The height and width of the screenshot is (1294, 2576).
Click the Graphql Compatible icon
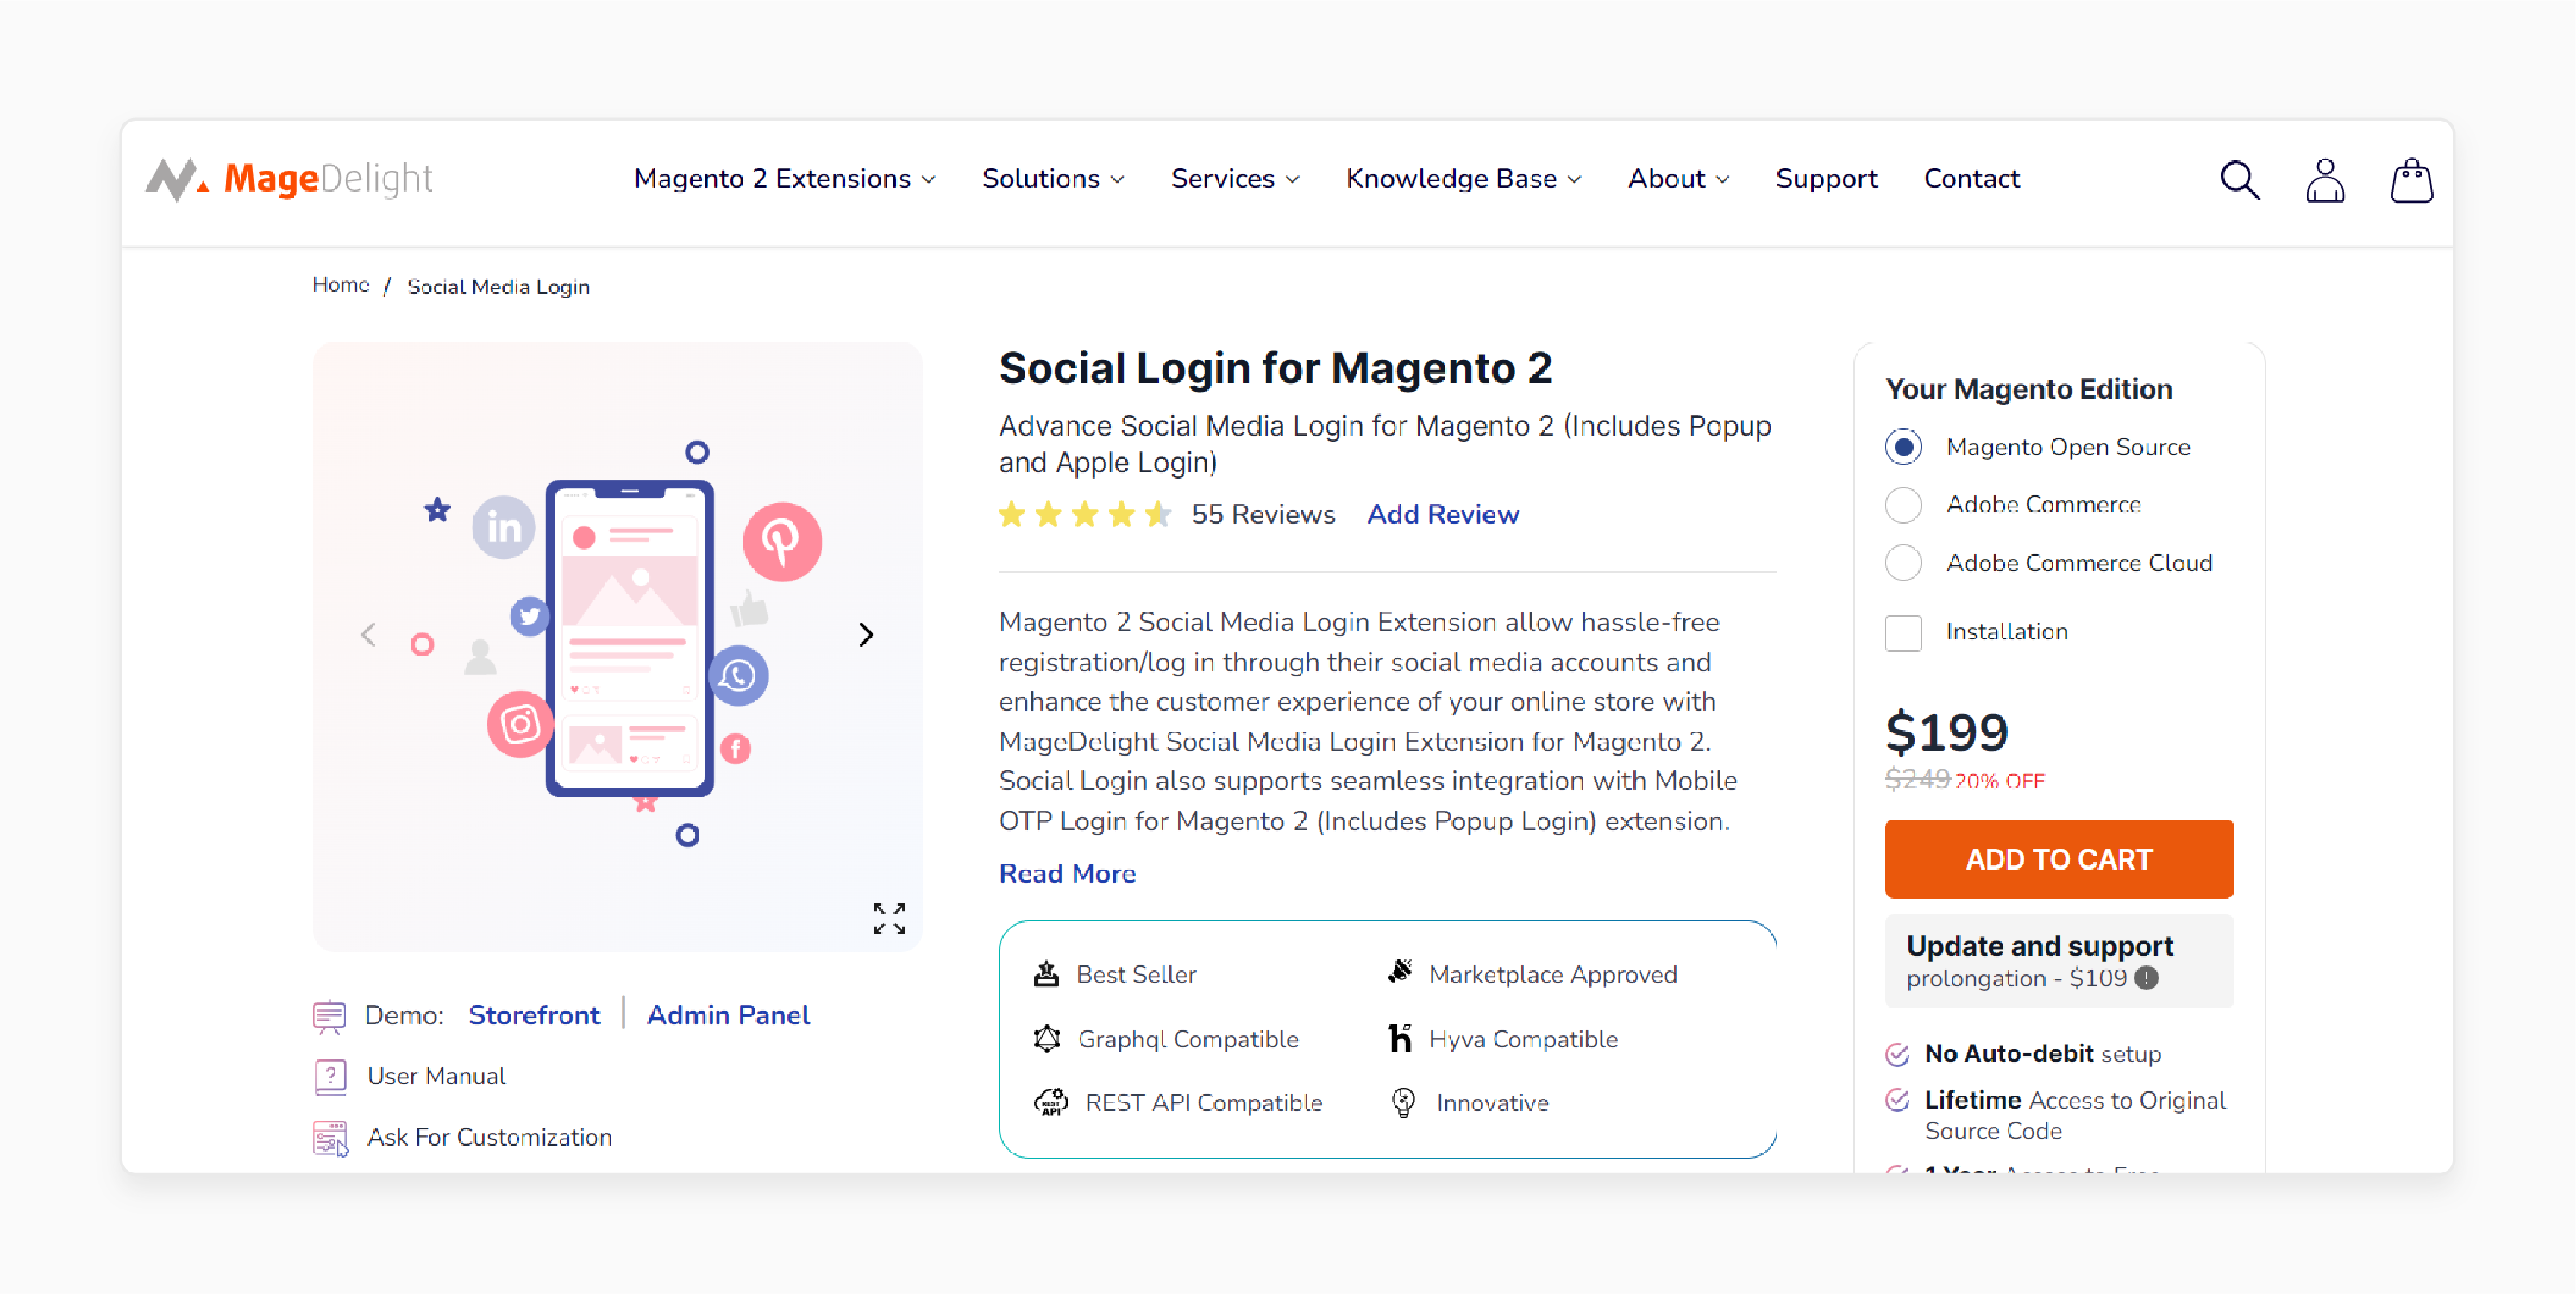1047,1038
